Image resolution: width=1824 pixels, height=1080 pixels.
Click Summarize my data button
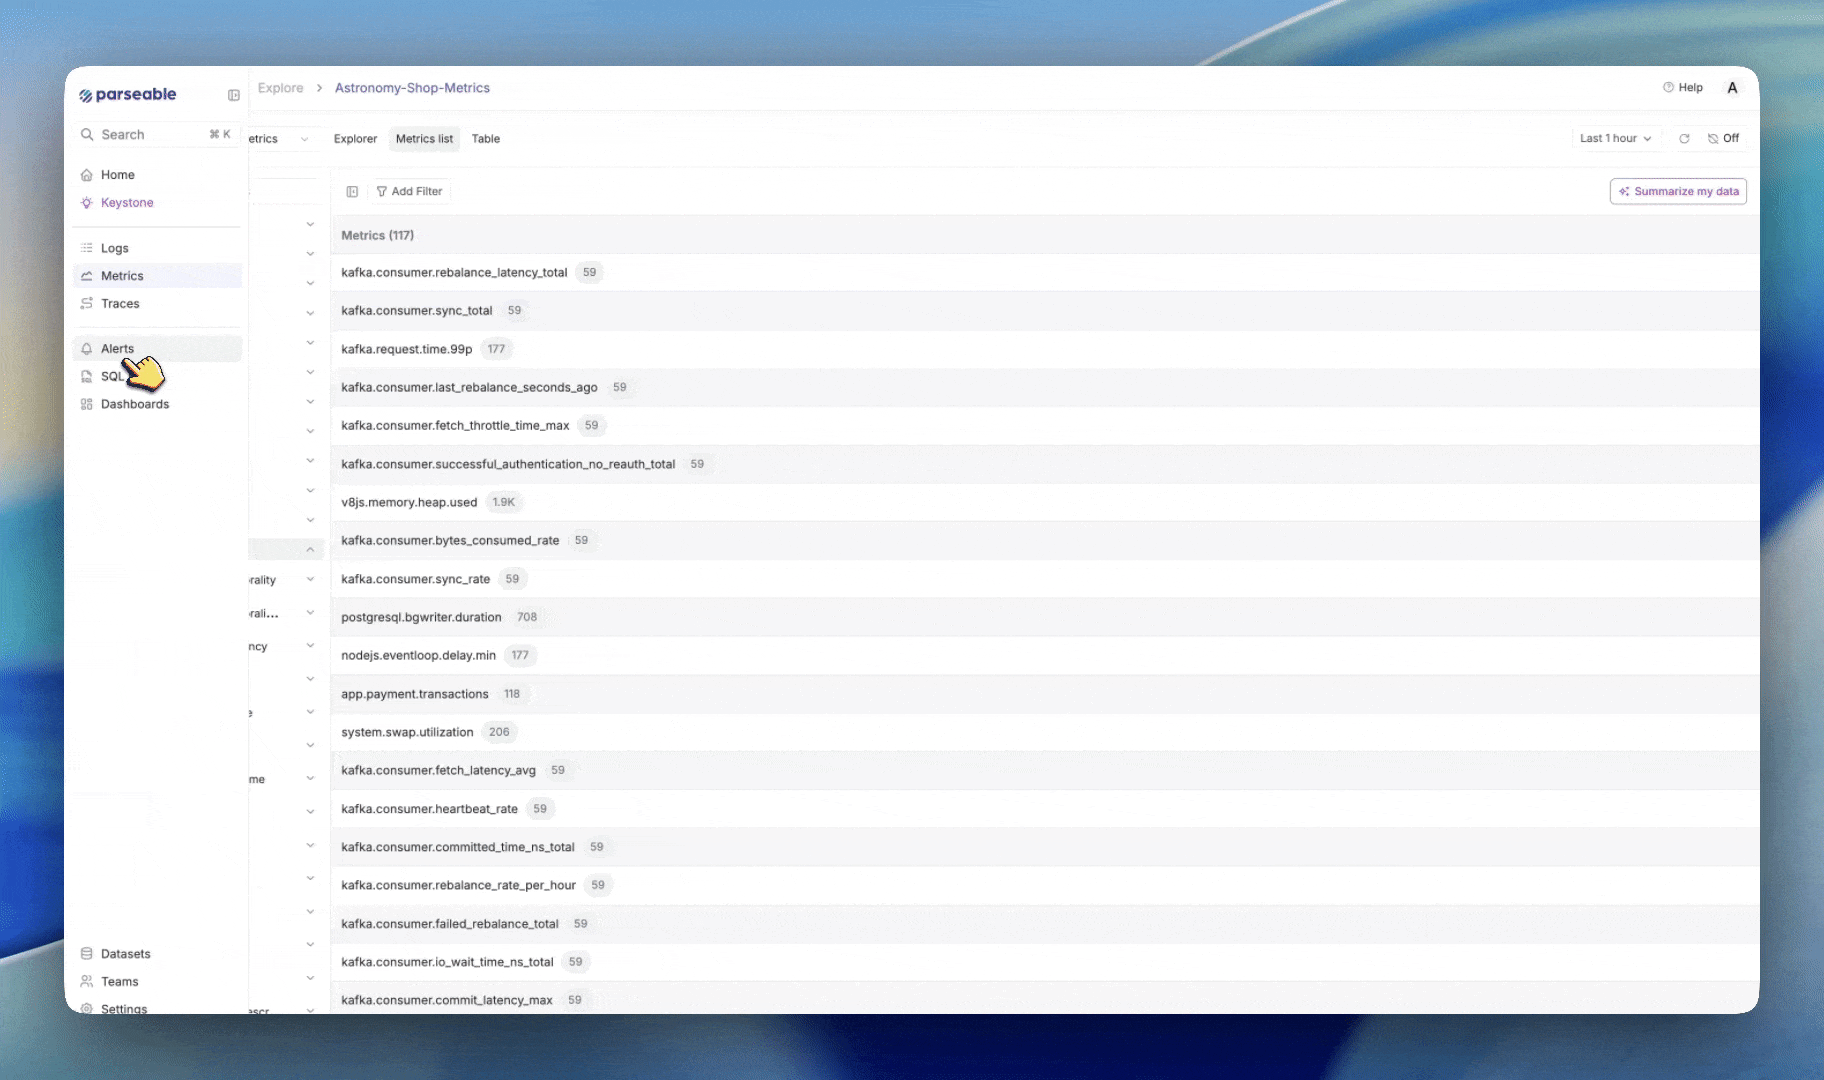point(1677,192)
